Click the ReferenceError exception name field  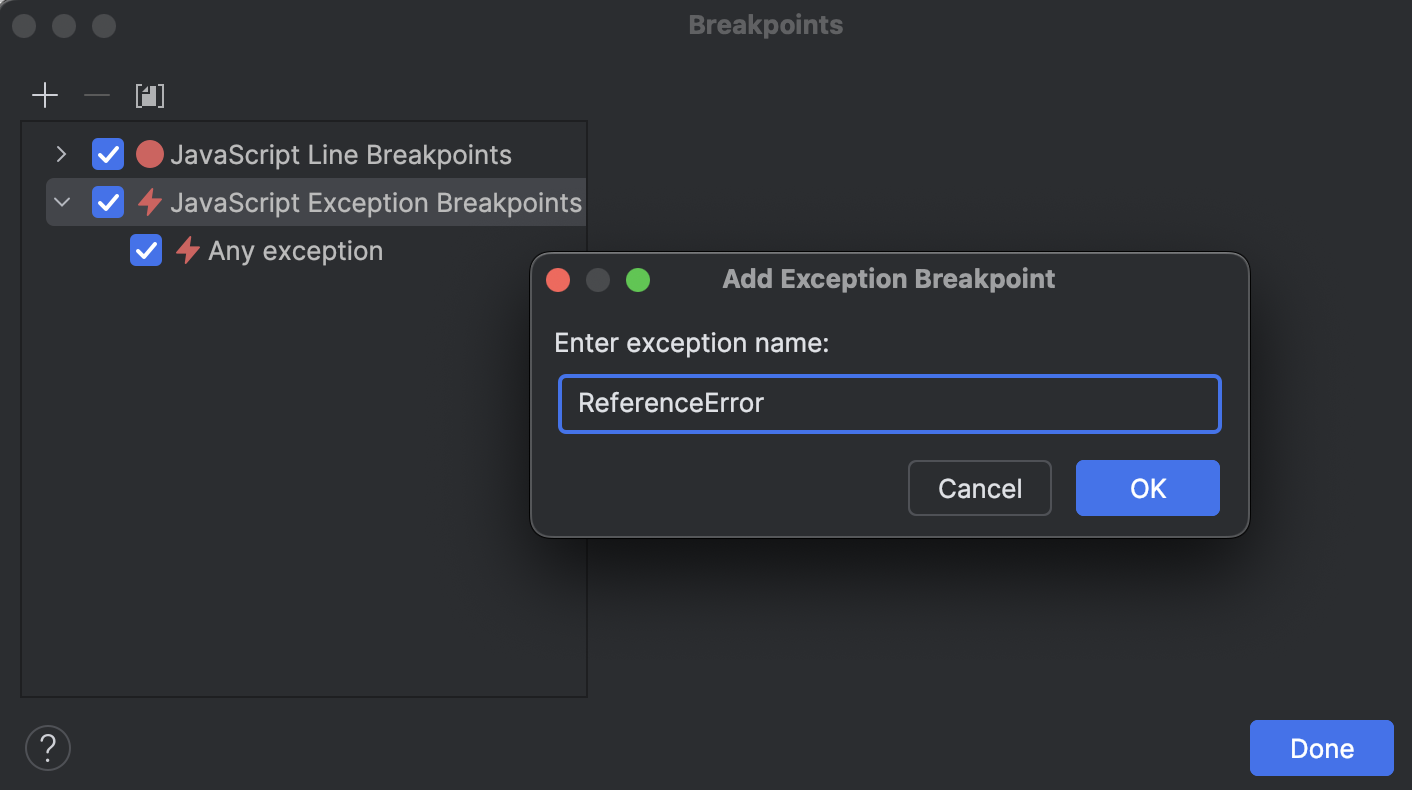click(888, 403)
